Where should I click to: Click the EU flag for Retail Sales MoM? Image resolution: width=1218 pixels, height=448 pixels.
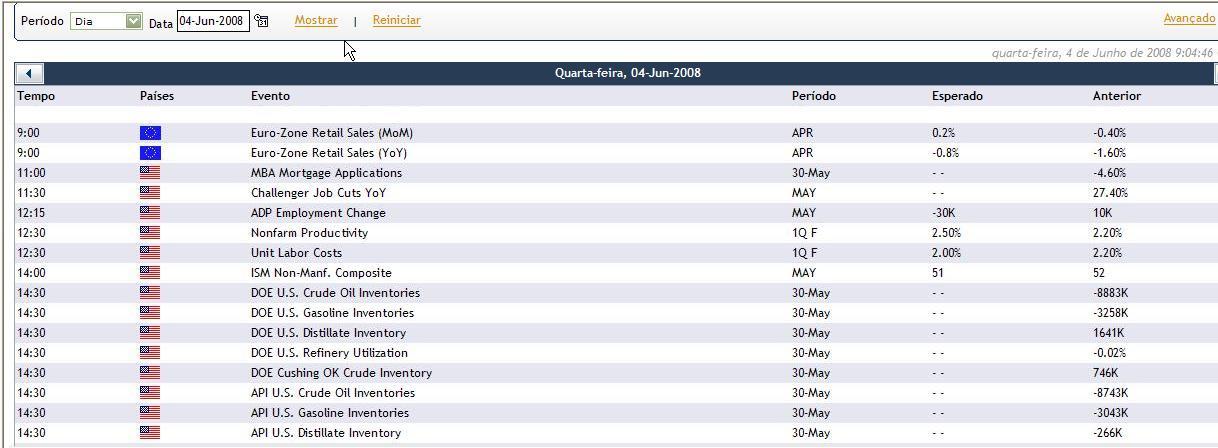pyautogui.click(x=150, y=133)
